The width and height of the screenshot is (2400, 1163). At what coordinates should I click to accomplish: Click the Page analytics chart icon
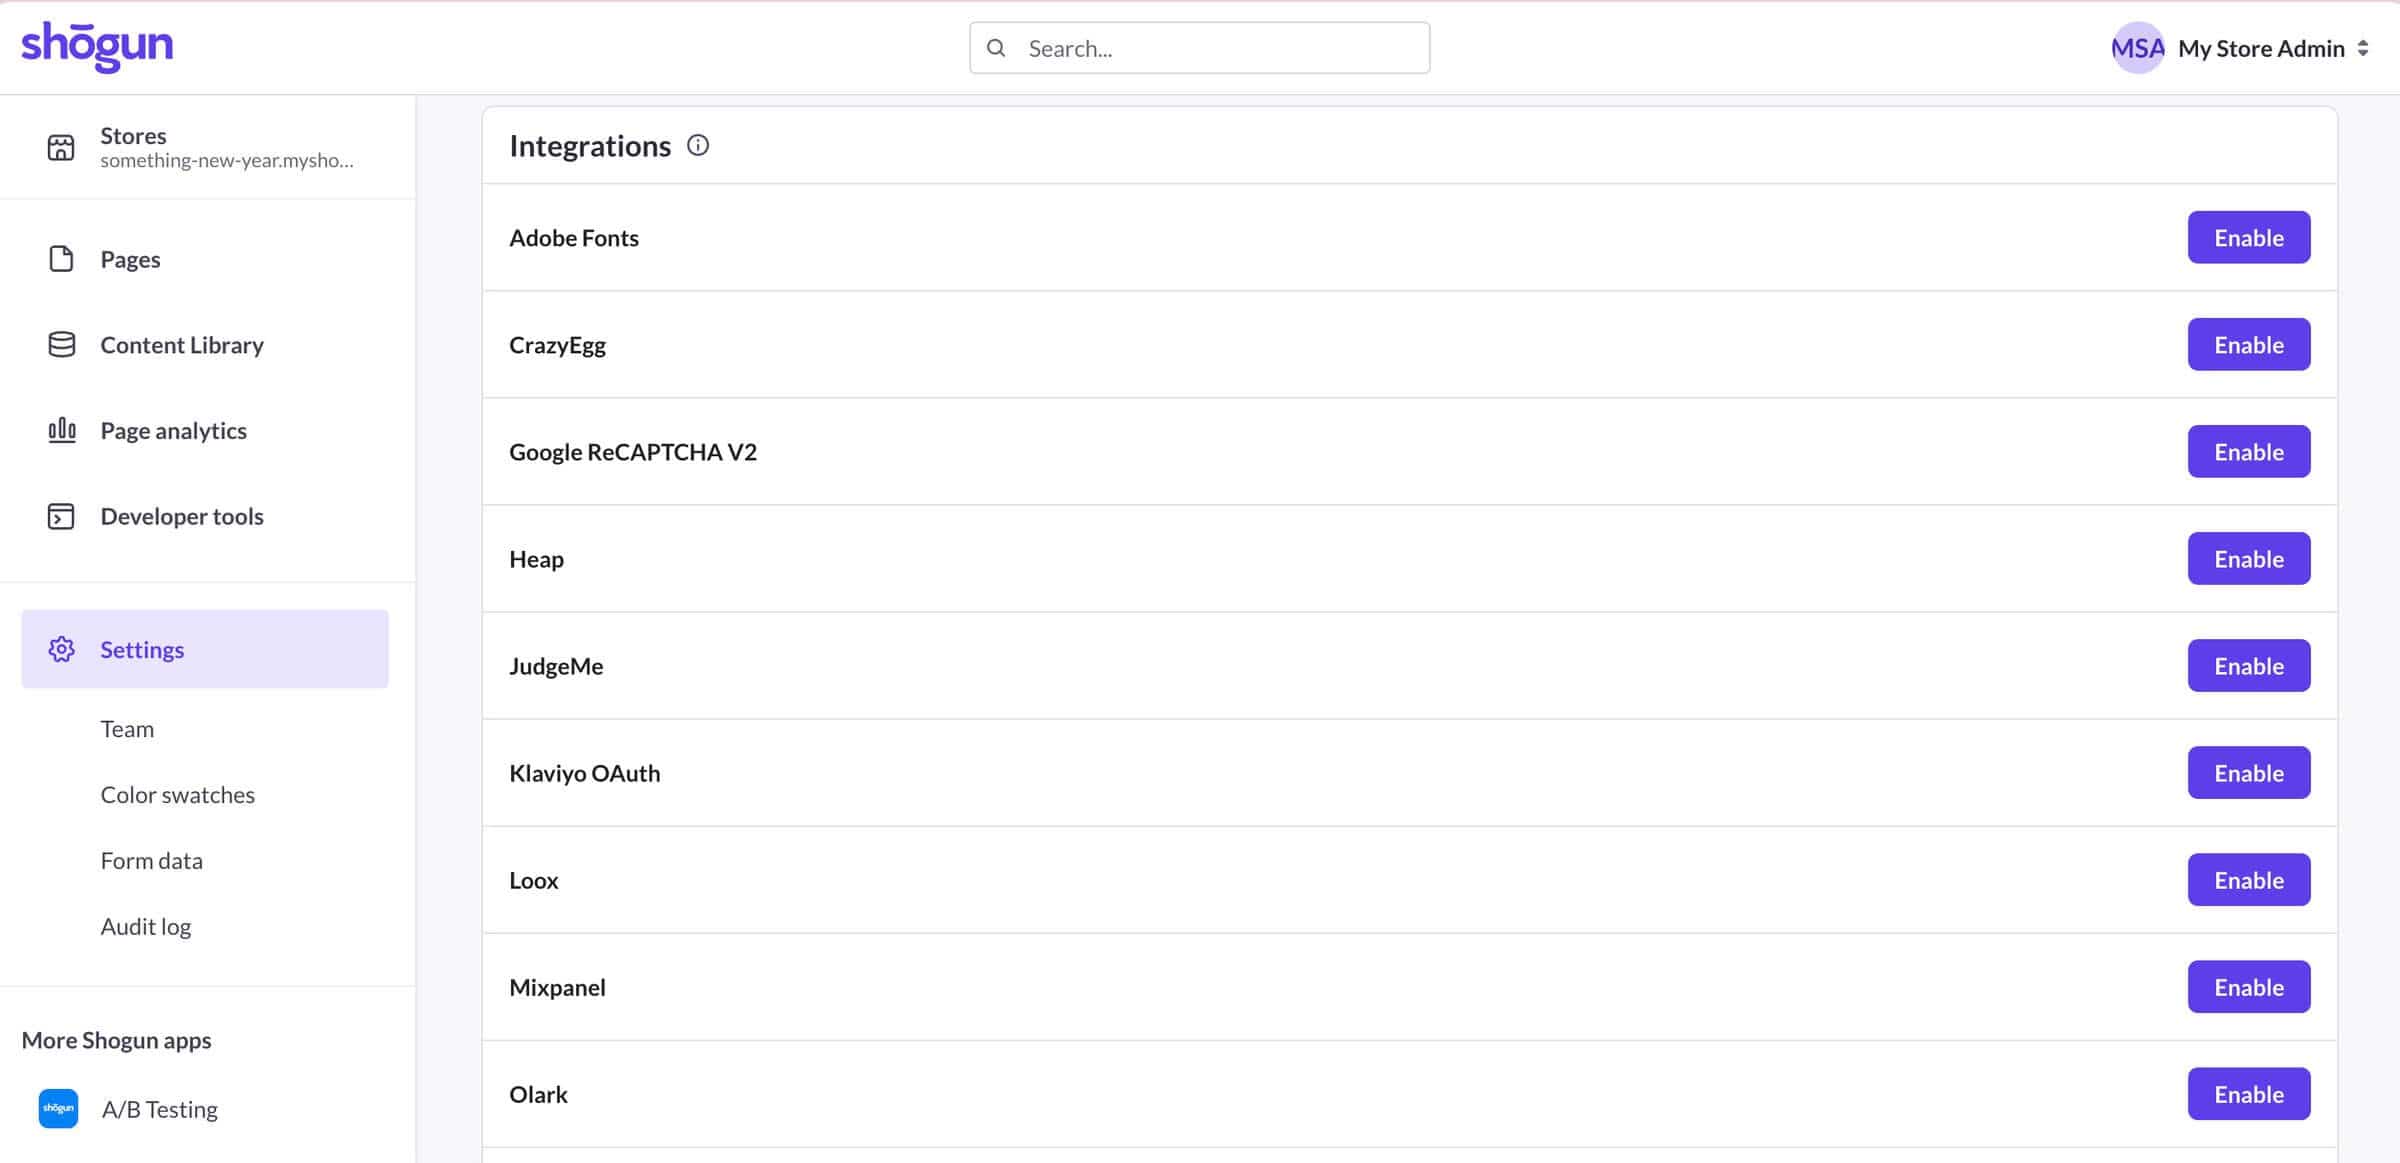(61, 430)
